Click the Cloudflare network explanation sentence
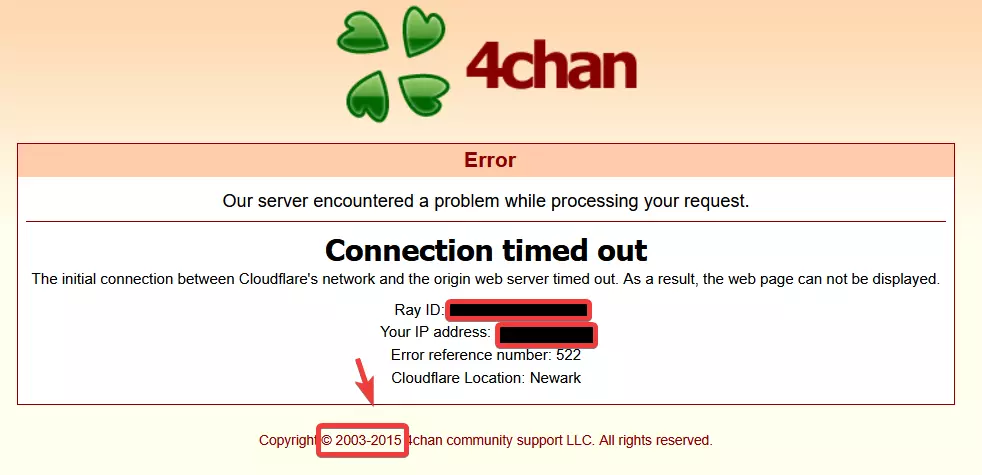The height and width of the screenshot is (475, 982). [x=486, y=279]
